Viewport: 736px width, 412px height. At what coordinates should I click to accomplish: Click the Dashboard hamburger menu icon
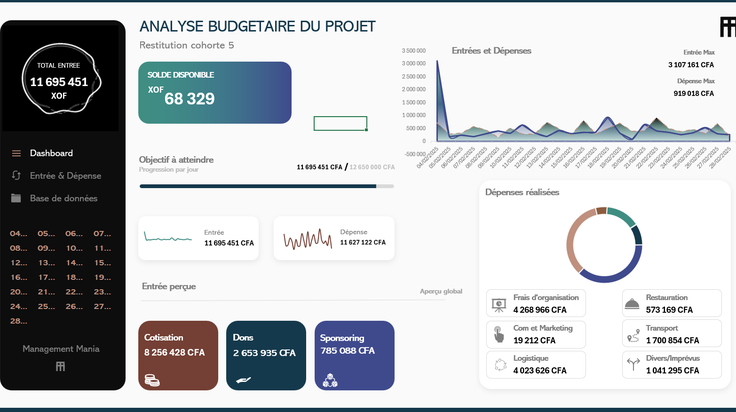(x=16, y=153)
